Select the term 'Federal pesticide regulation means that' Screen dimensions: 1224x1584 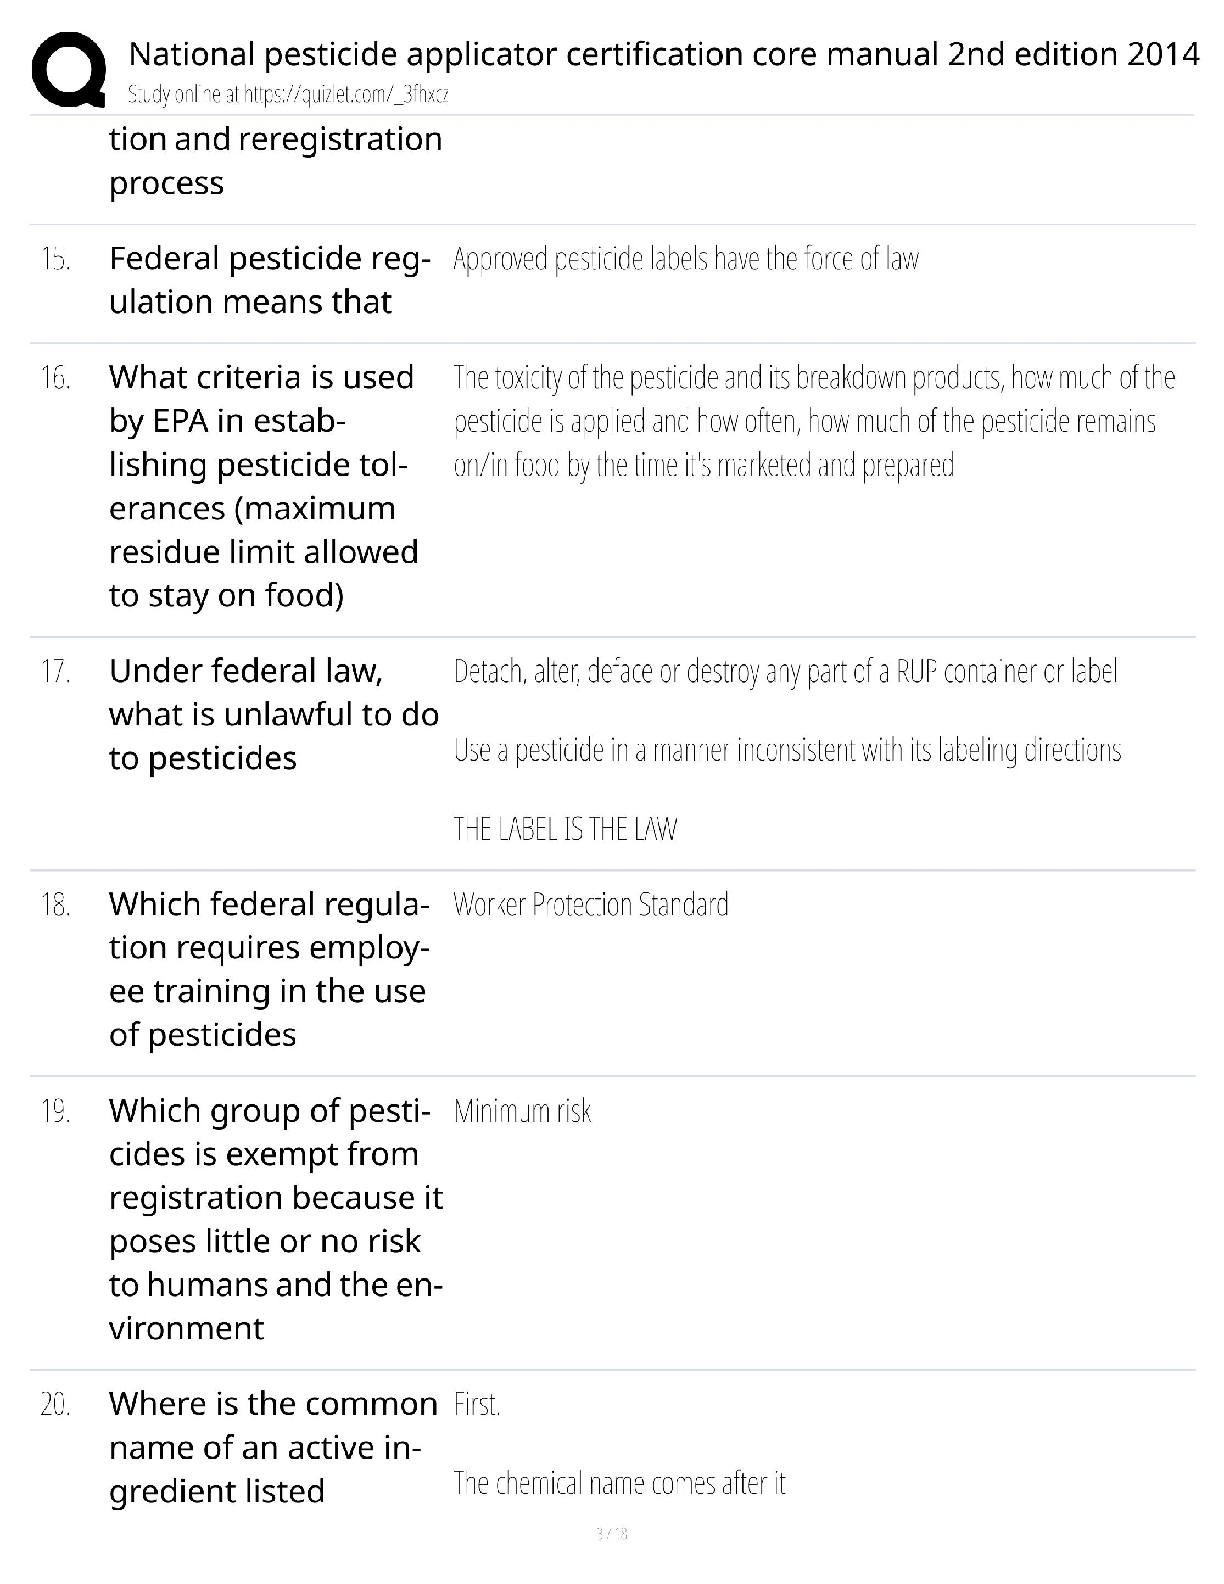(269, 280)
